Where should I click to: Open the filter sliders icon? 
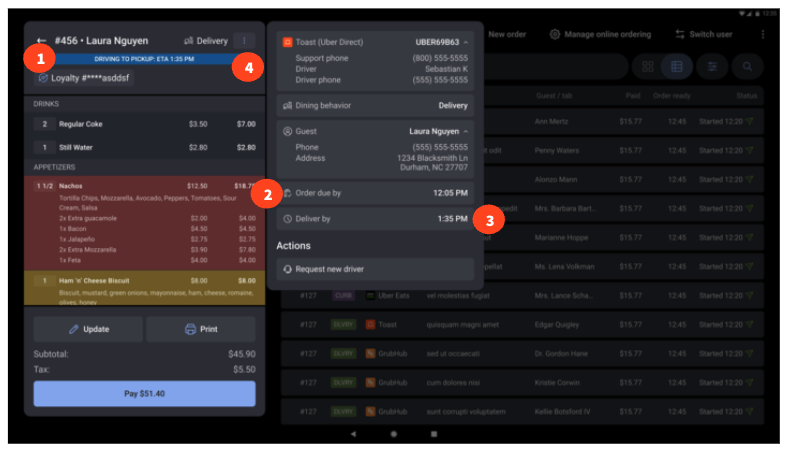pyautogui.click(x=712, y=67)
